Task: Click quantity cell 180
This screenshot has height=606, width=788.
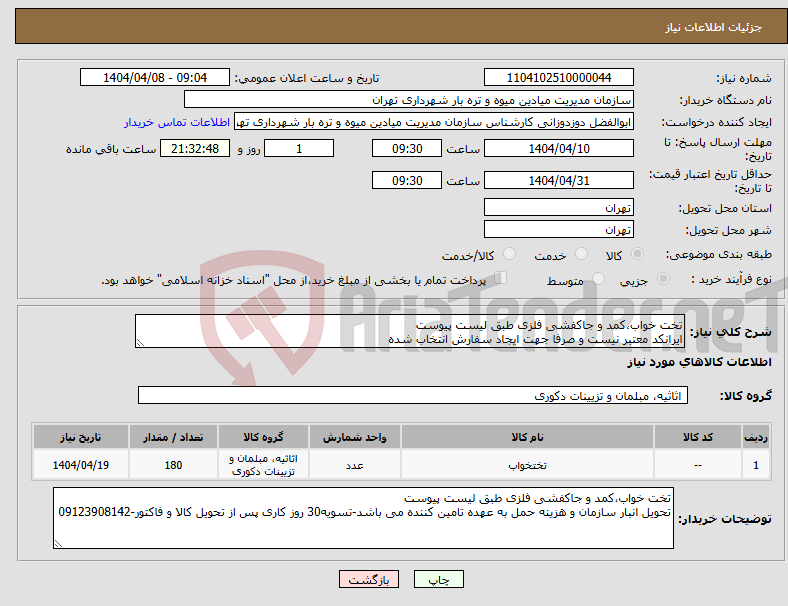Action: (173, 465)
